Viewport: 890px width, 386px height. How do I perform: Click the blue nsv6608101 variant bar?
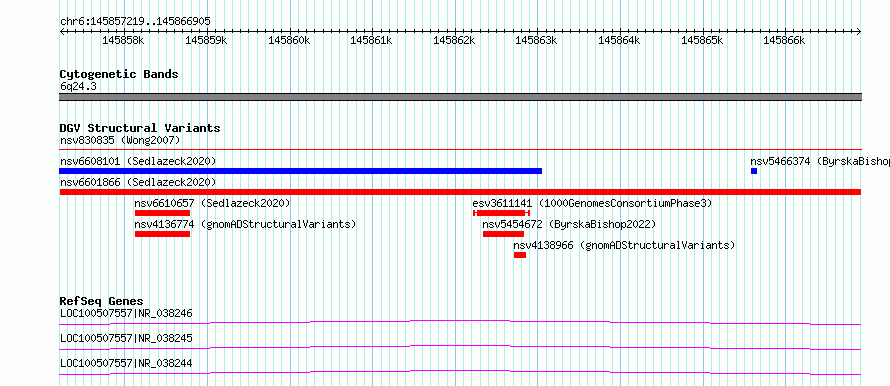point(300,171)
